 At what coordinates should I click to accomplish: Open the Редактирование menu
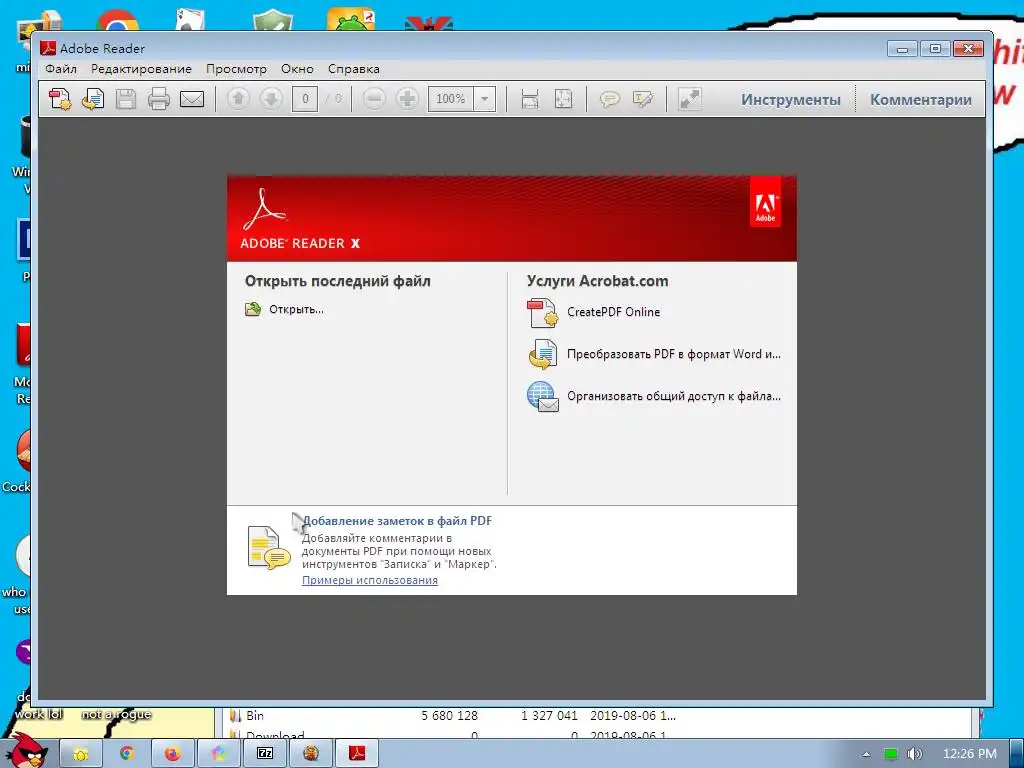(141, 69)
